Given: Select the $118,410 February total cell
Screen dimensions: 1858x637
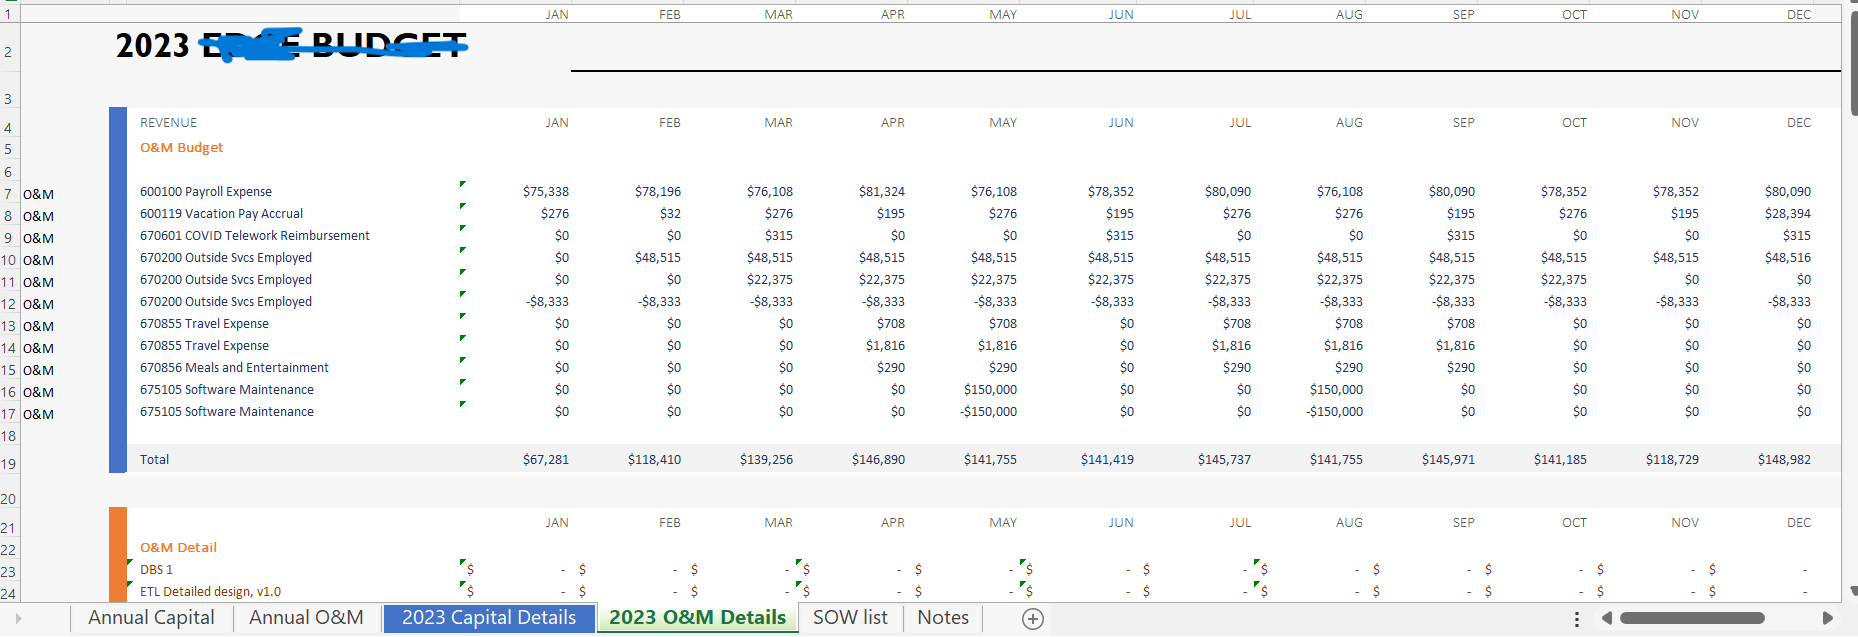Looking at the screenshot, I should [654, 460].
